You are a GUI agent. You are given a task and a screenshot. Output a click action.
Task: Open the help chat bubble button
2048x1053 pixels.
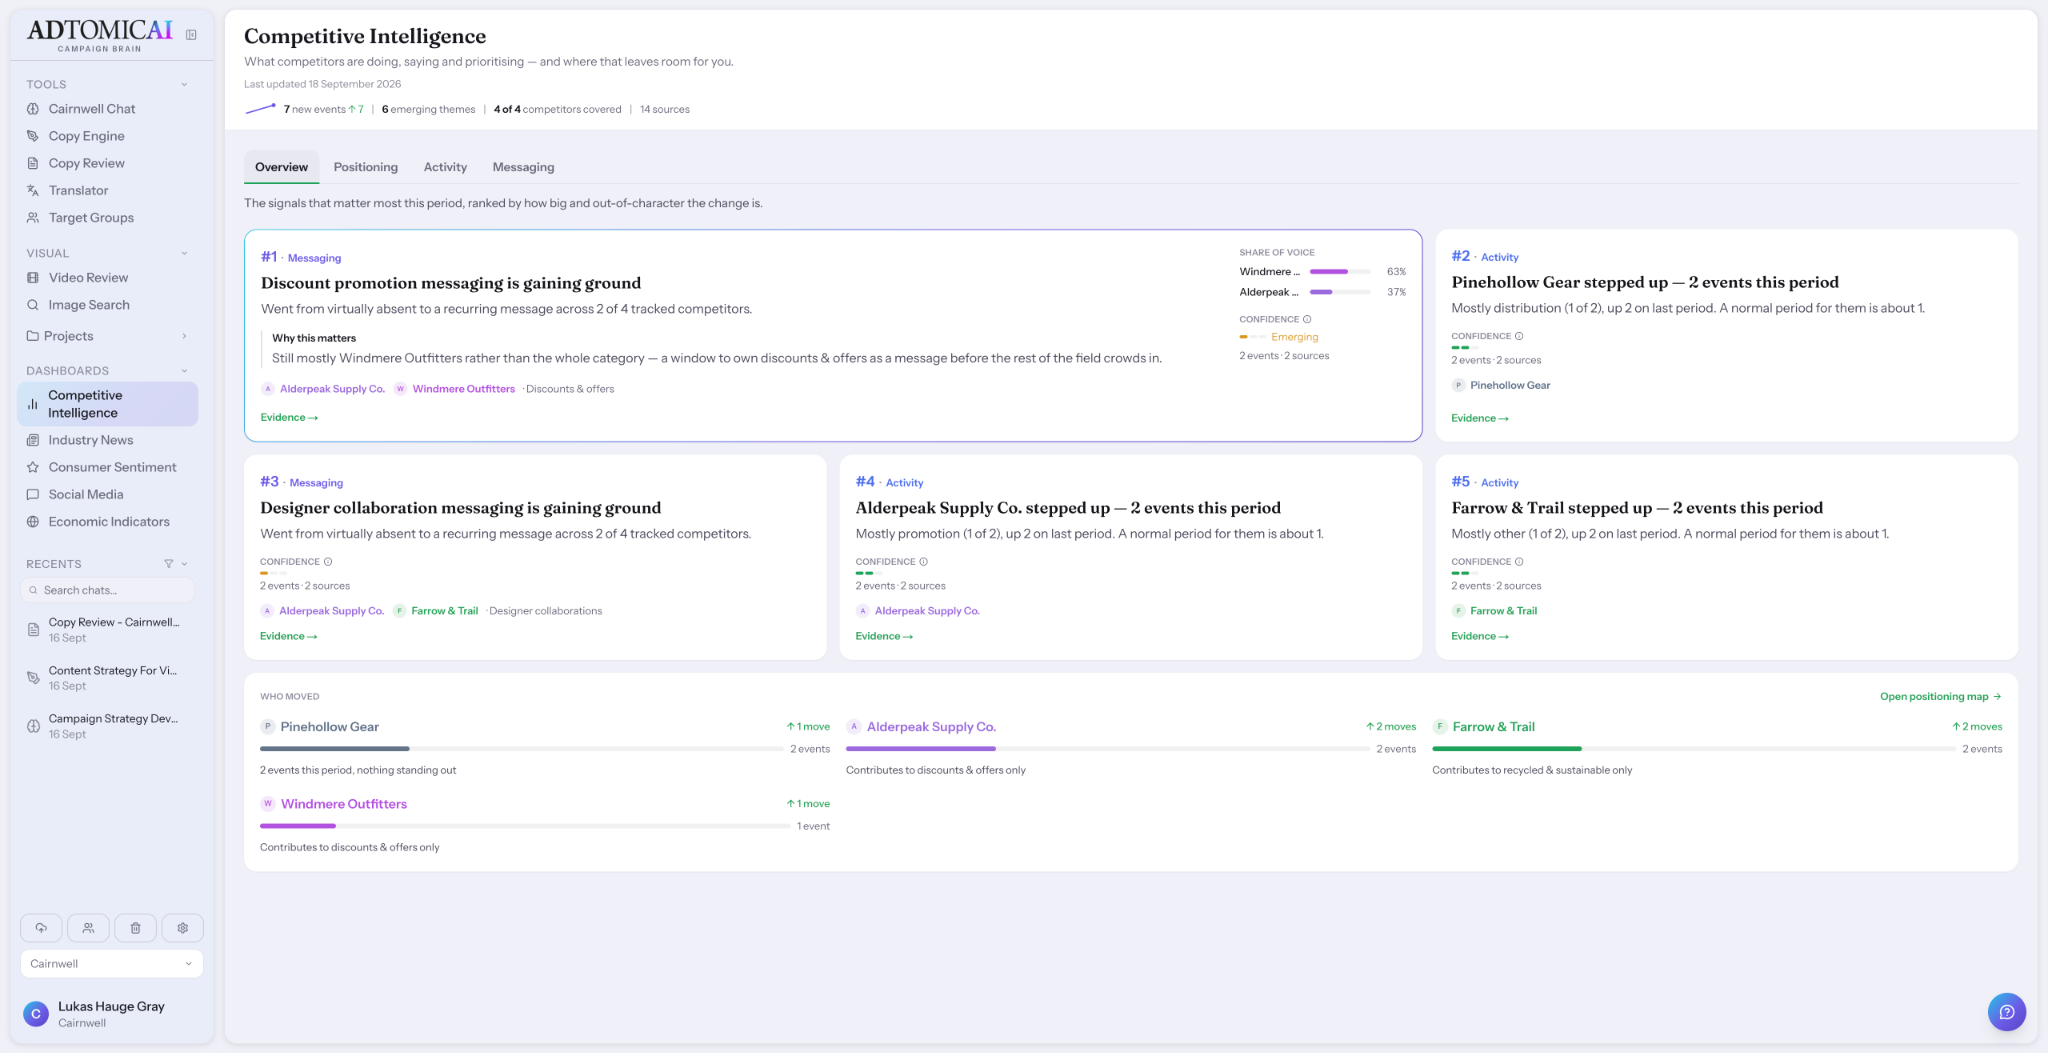coord(2006,1011)
